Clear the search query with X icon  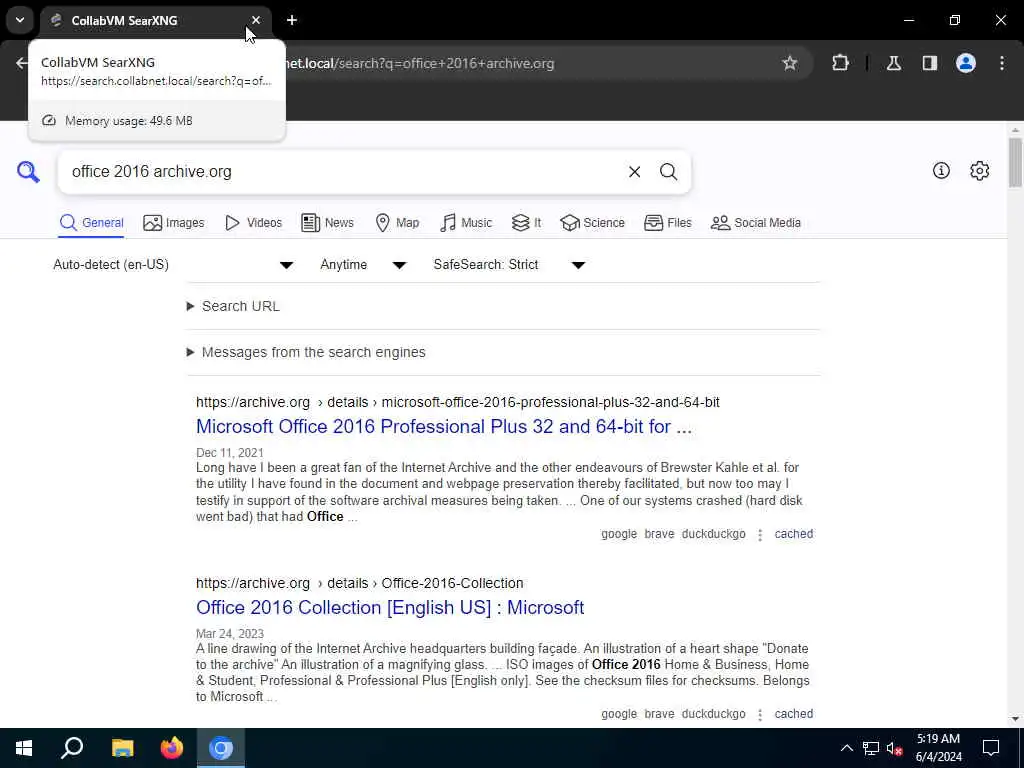[634, 172]
